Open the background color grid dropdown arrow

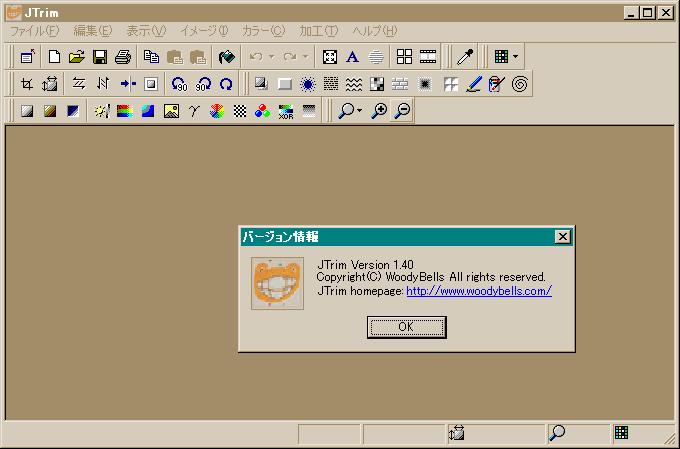[515, 56]
